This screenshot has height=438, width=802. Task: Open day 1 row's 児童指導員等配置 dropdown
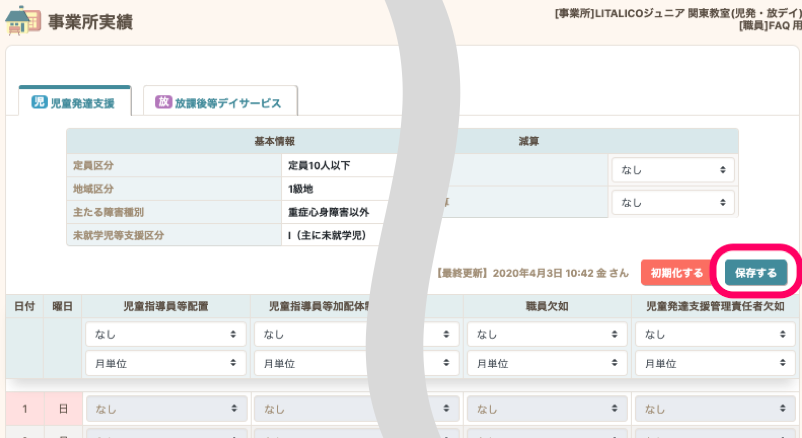(165, 408)
